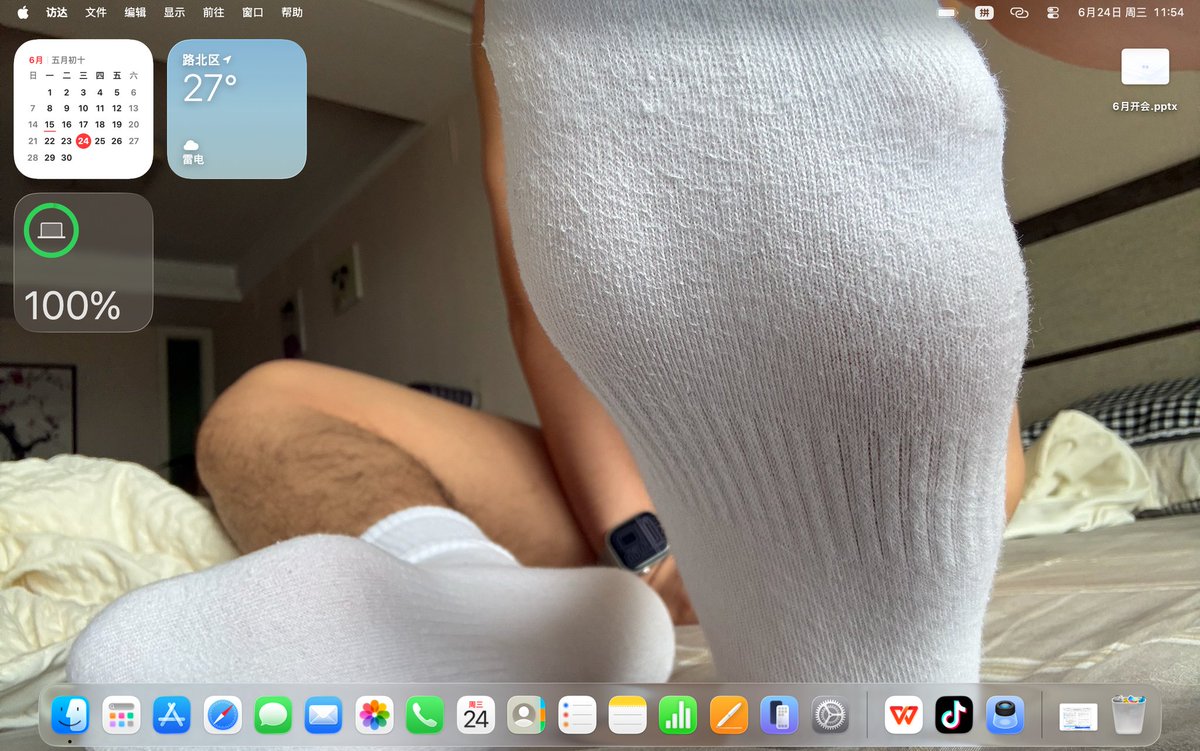Open Control Center from menu bar
The width and height of the screenshot is (1200, 751).
[x=1053, y=12]
